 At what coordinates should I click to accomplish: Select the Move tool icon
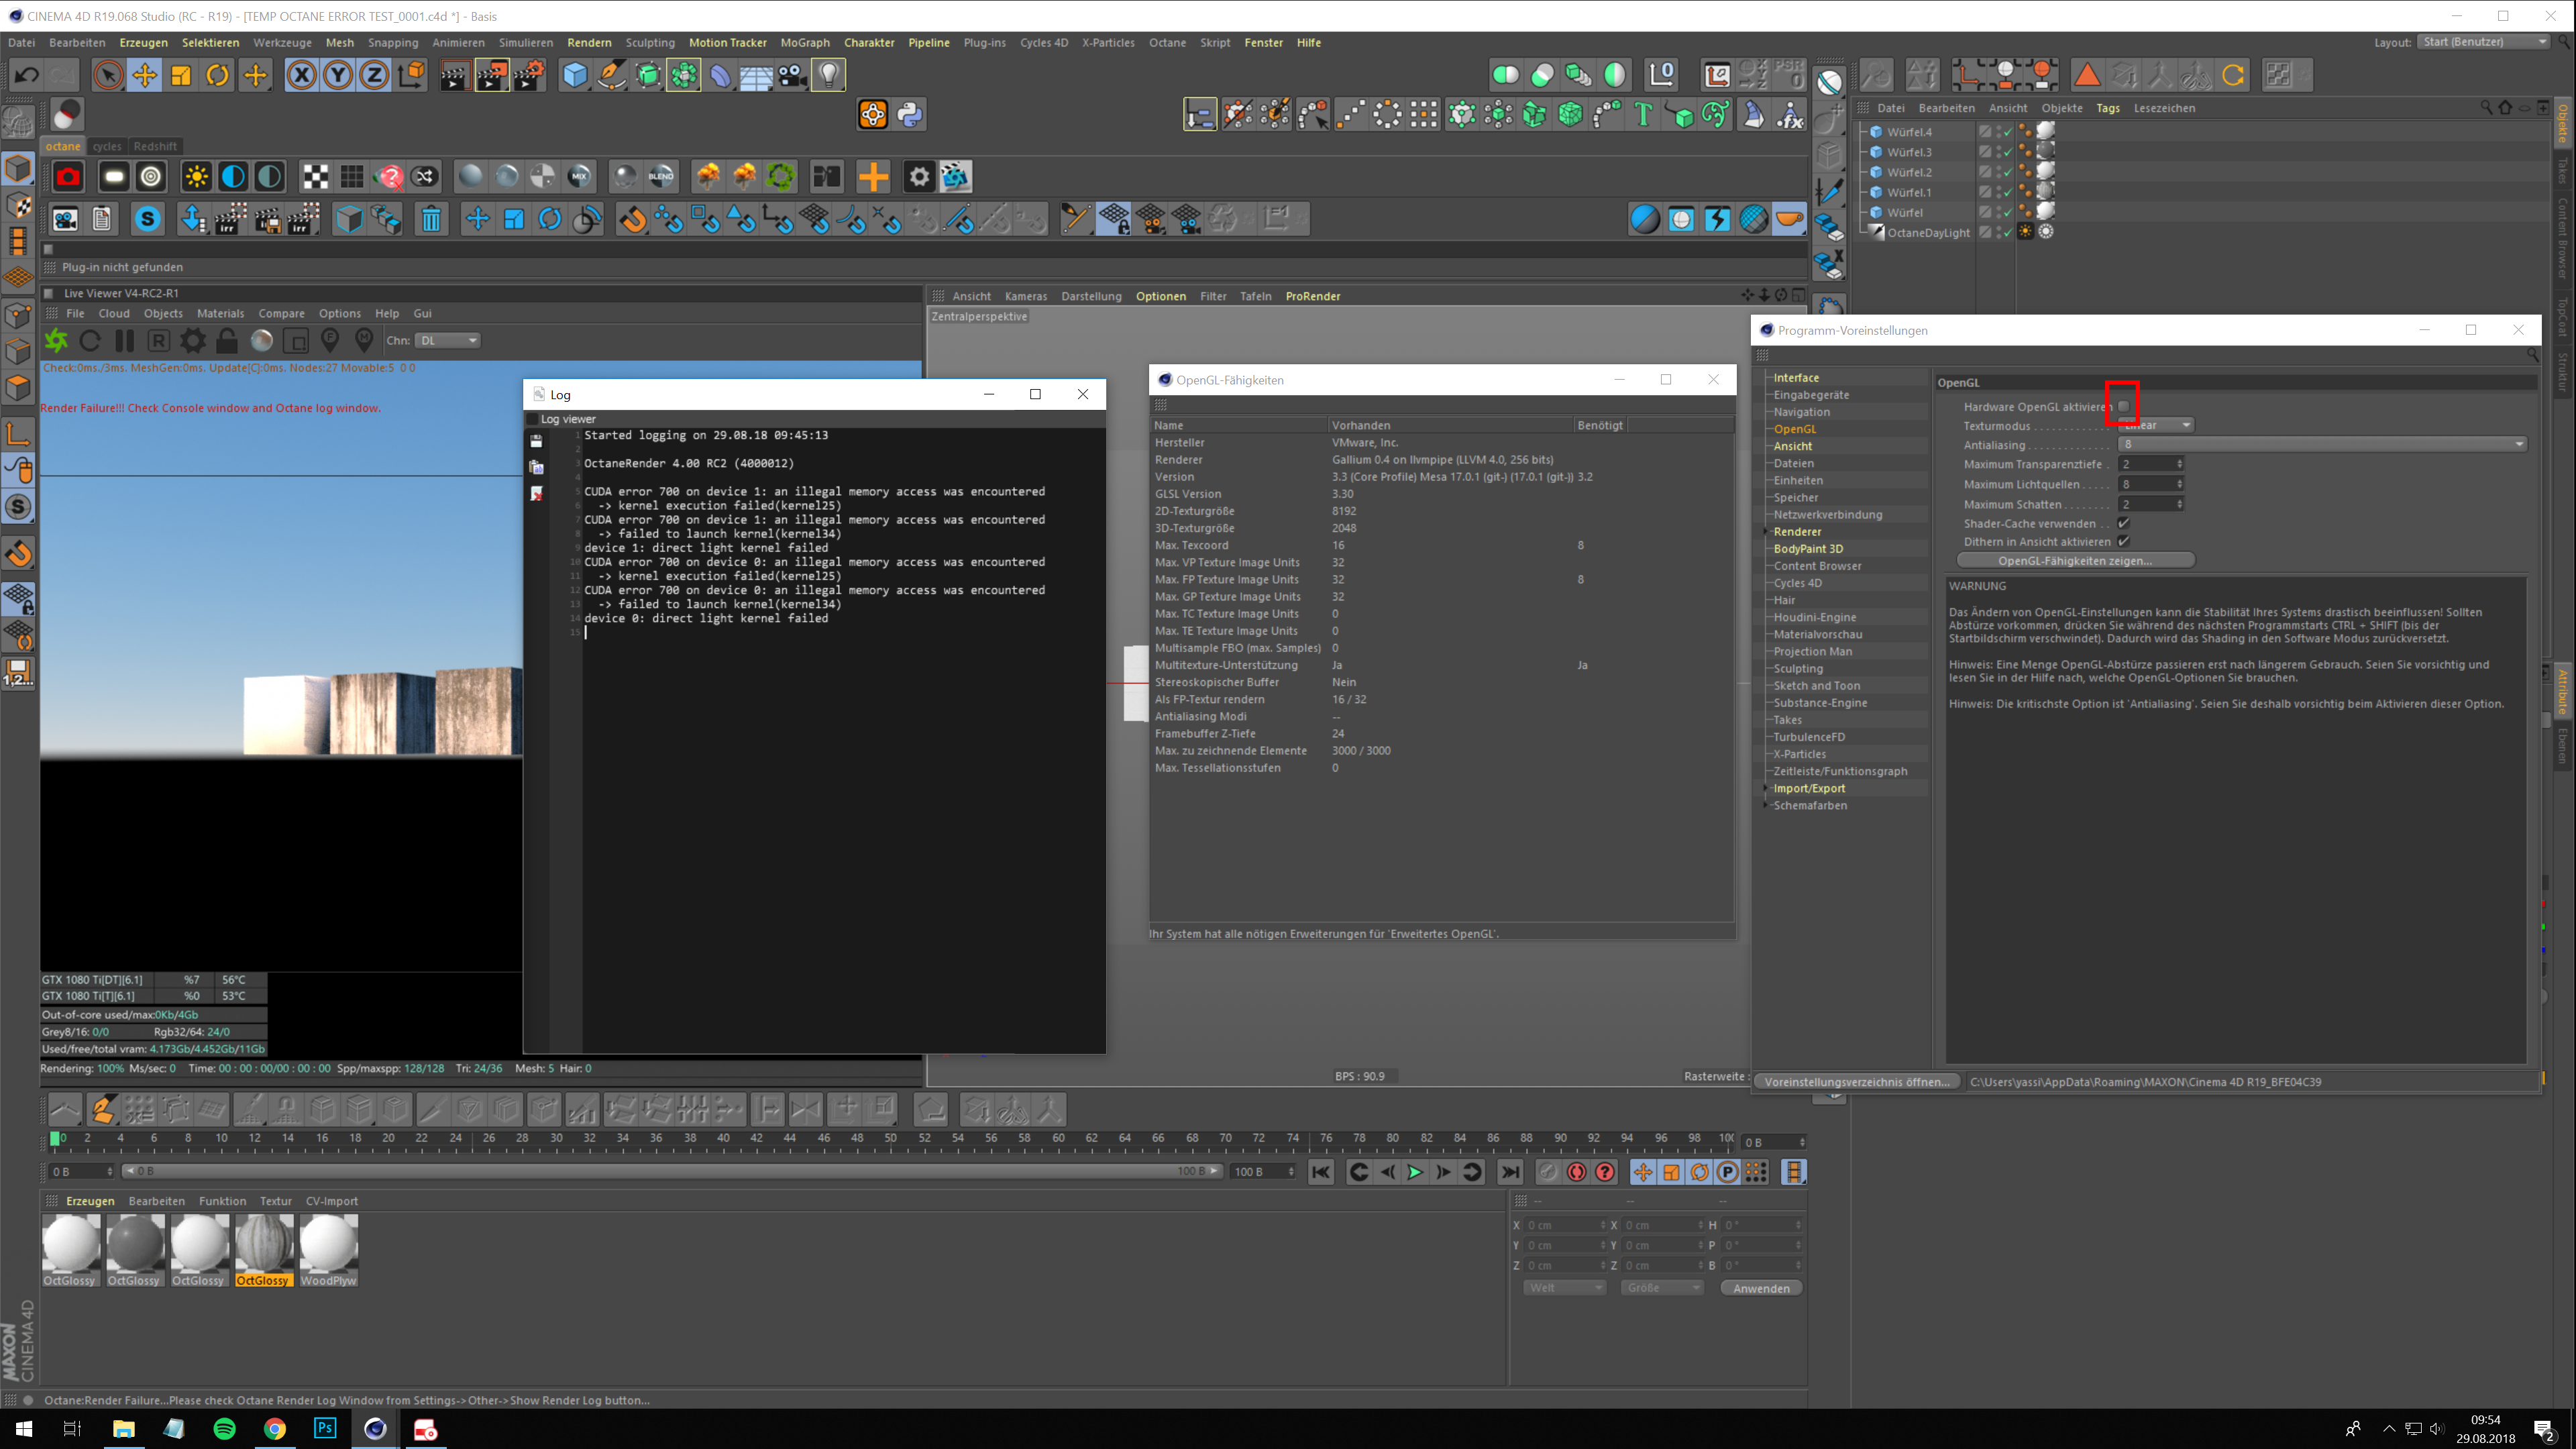(145, 75)
